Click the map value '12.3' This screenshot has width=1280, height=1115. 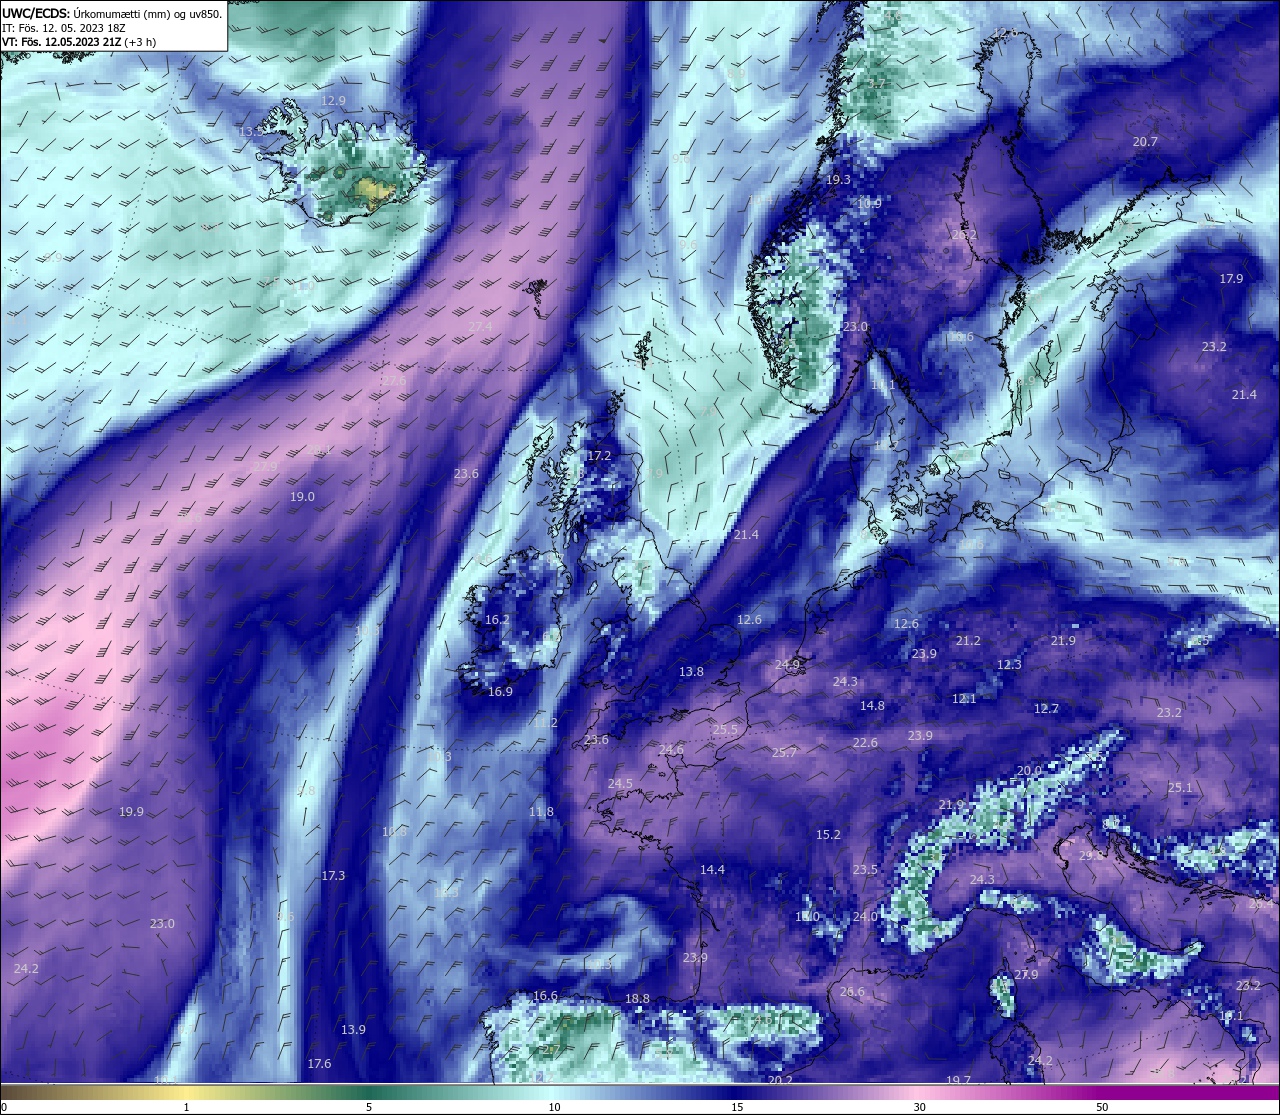coord(1009,665)
